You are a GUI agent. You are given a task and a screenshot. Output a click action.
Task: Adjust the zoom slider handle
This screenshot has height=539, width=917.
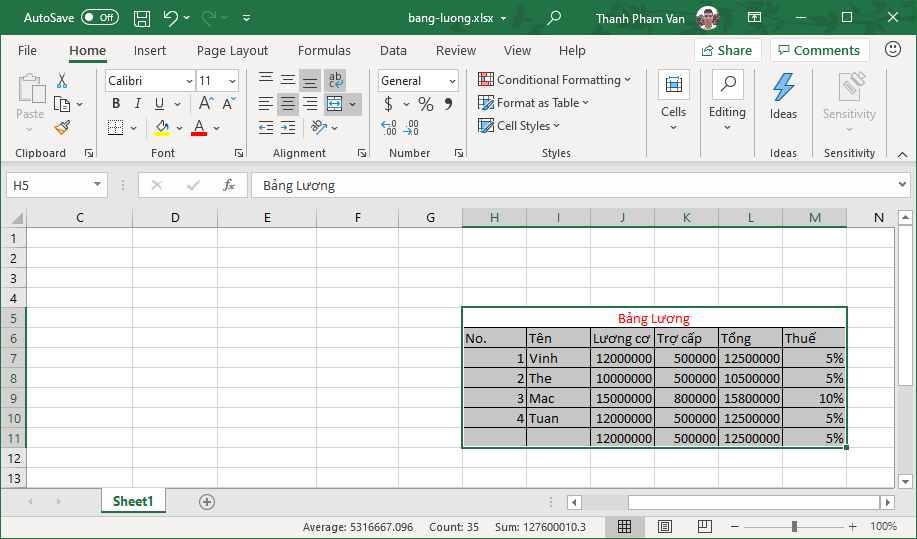point(794,527)
